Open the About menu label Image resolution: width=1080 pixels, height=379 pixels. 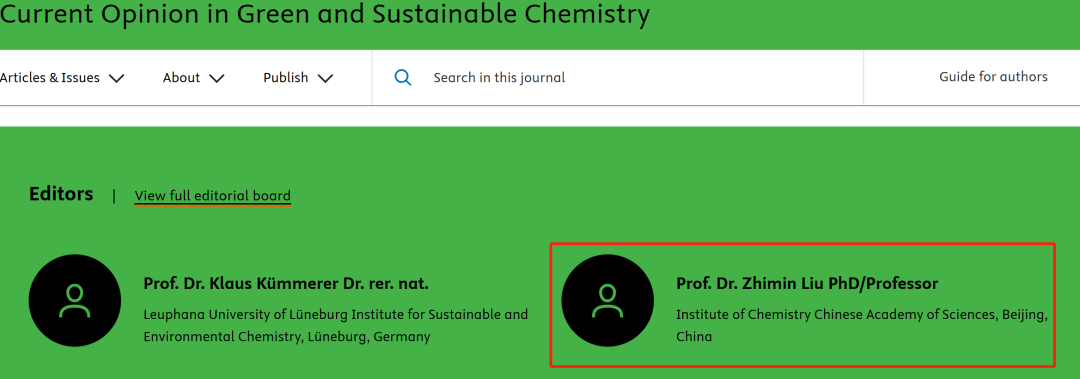pos(181,78)
